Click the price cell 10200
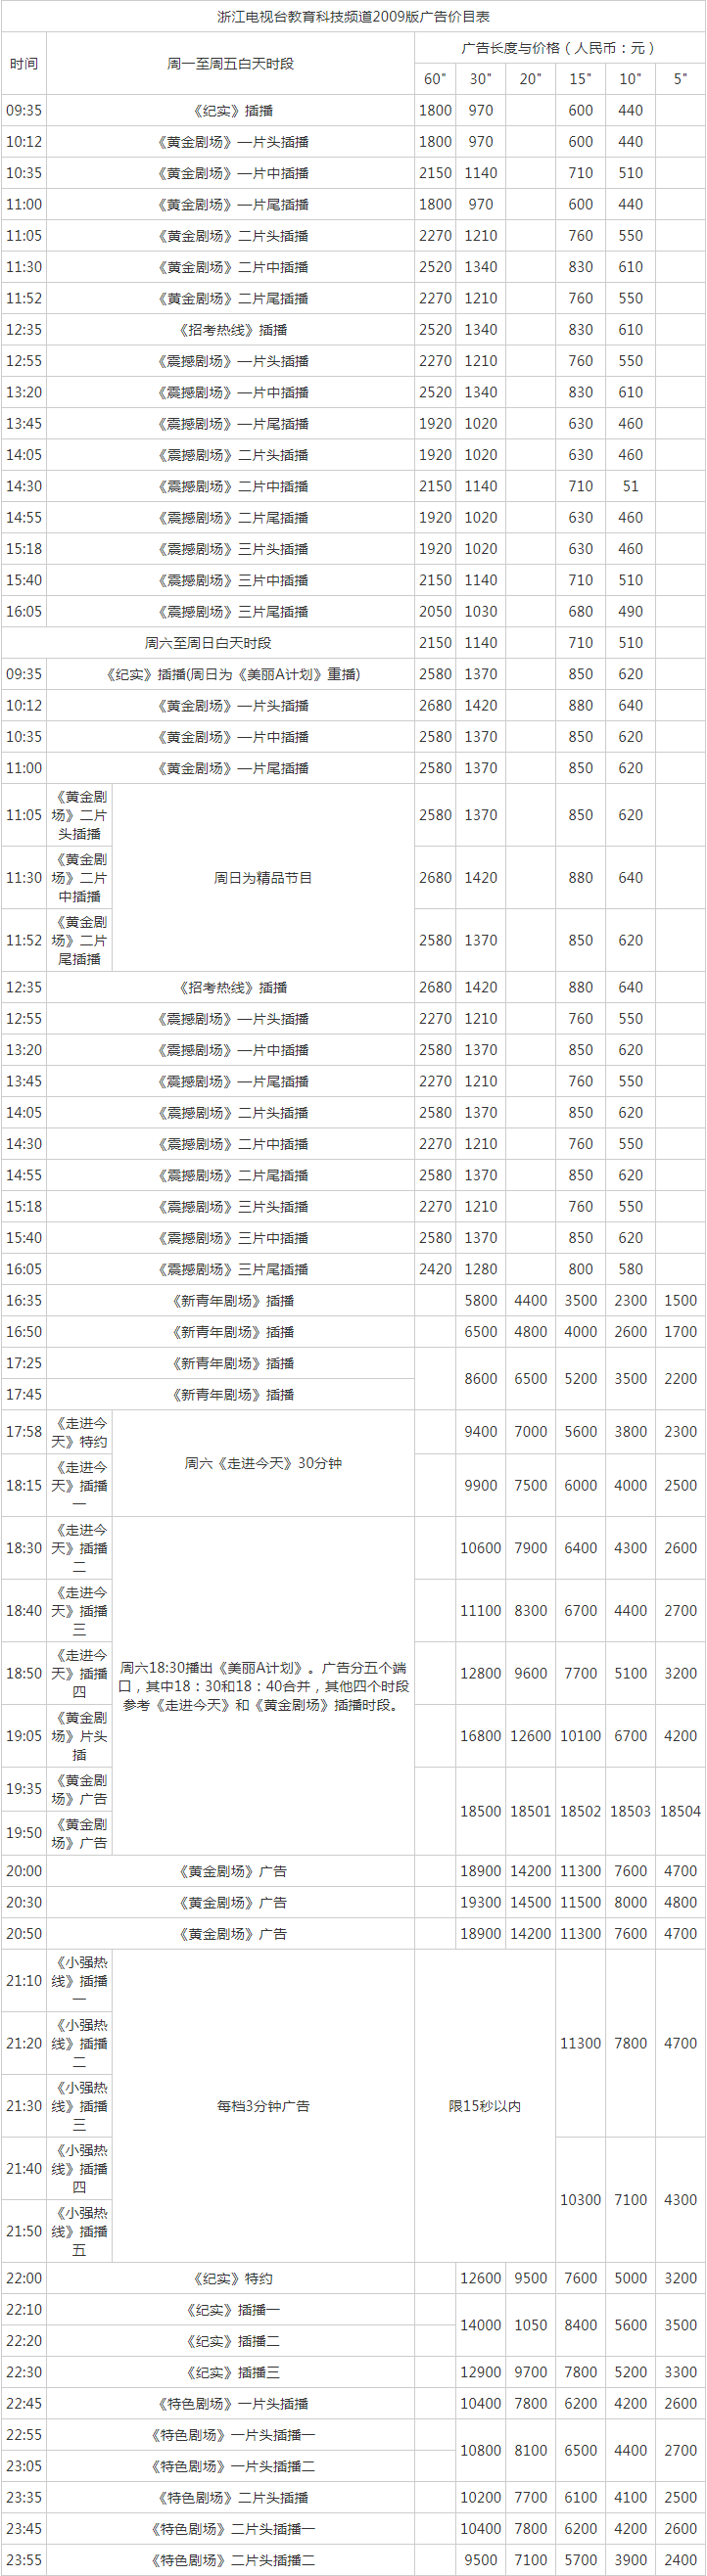Image resolution: width=707 pixels, height=2576 pixels. [481, 2497]
